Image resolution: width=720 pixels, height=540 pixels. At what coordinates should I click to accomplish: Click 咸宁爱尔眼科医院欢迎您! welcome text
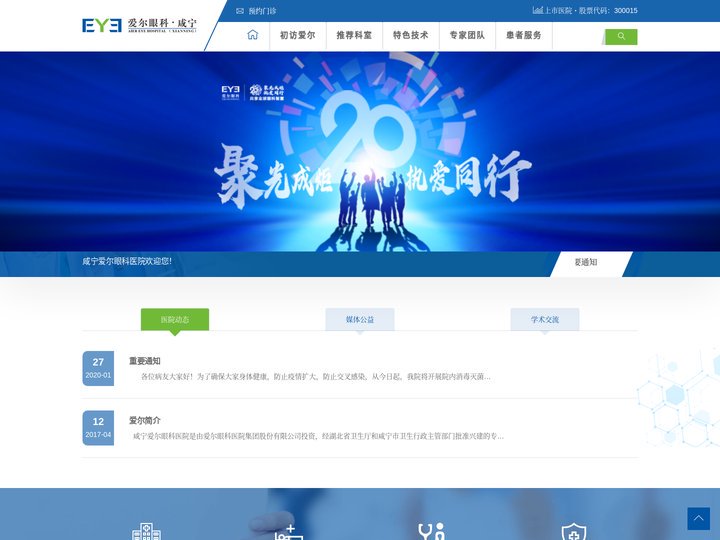coord(127,261)
